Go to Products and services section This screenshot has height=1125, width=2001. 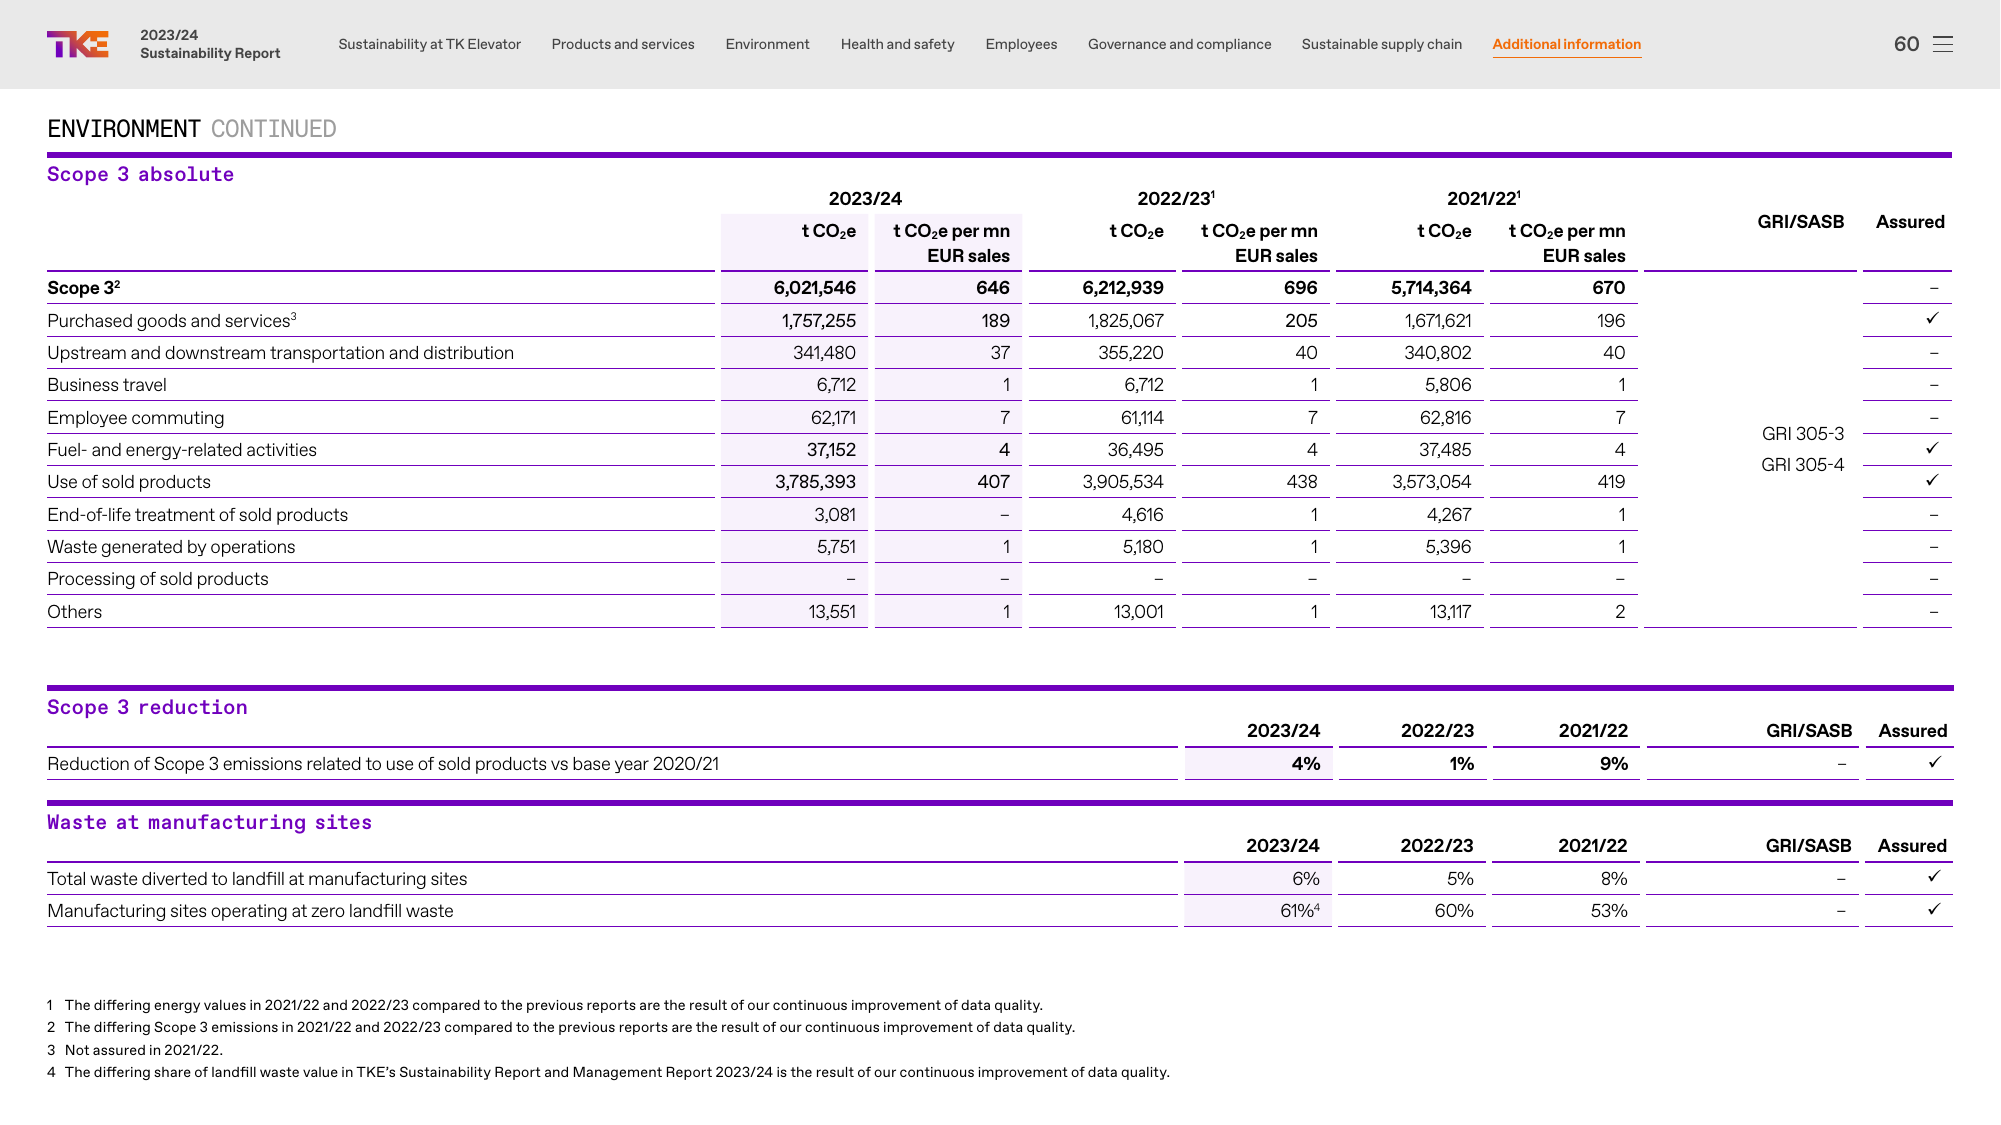pos(623,44)
